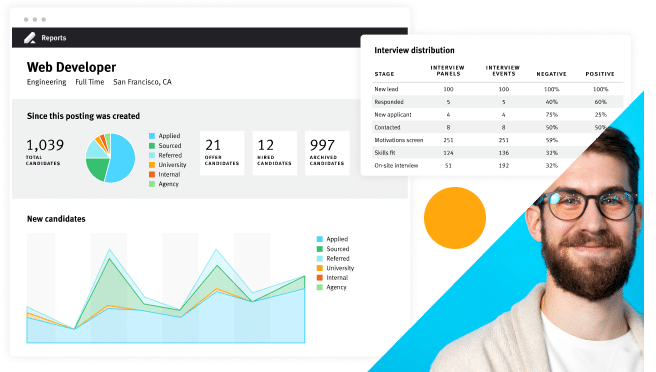Click the Engineering department tag
Screen dimensions: 656x372
(x=46, y=82)
